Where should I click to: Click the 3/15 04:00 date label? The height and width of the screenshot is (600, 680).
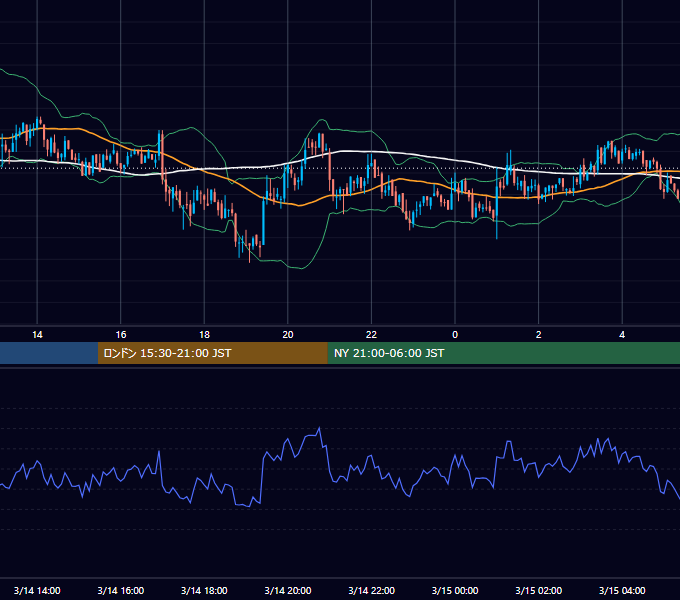(x=622, y=590)
